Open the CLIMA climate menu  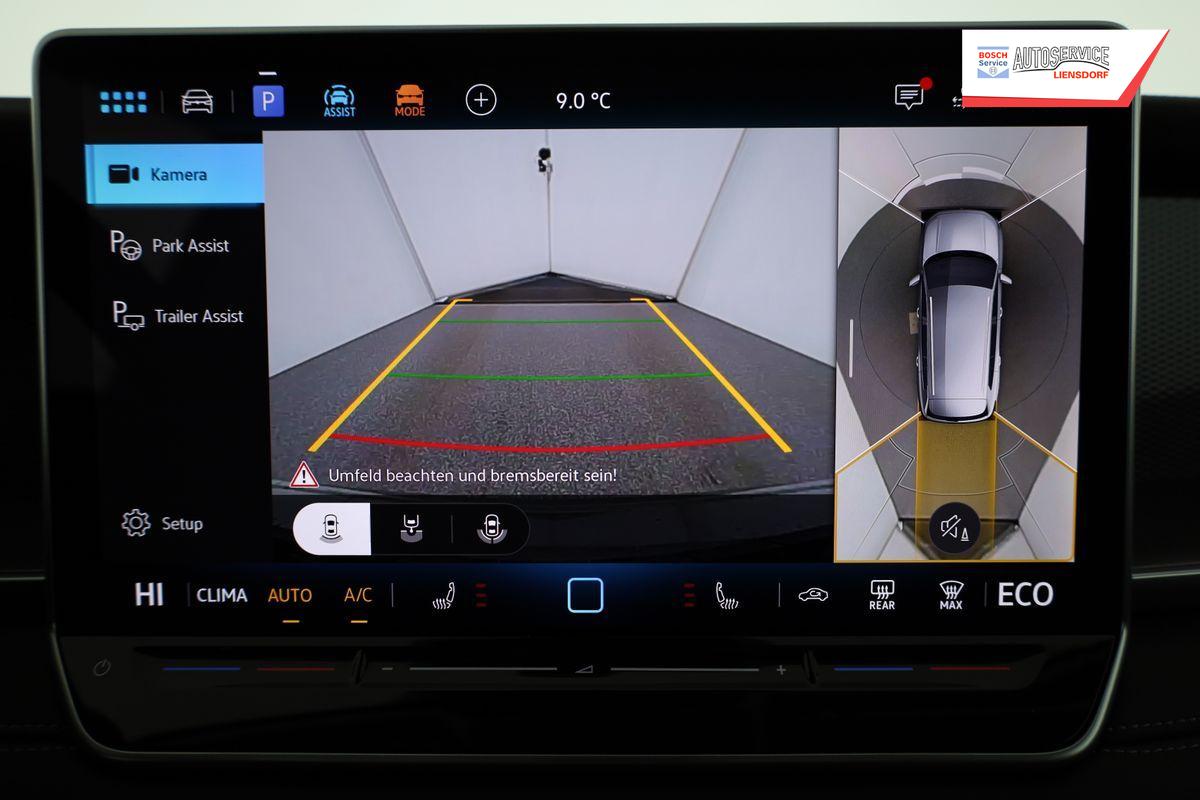(221, 596)
